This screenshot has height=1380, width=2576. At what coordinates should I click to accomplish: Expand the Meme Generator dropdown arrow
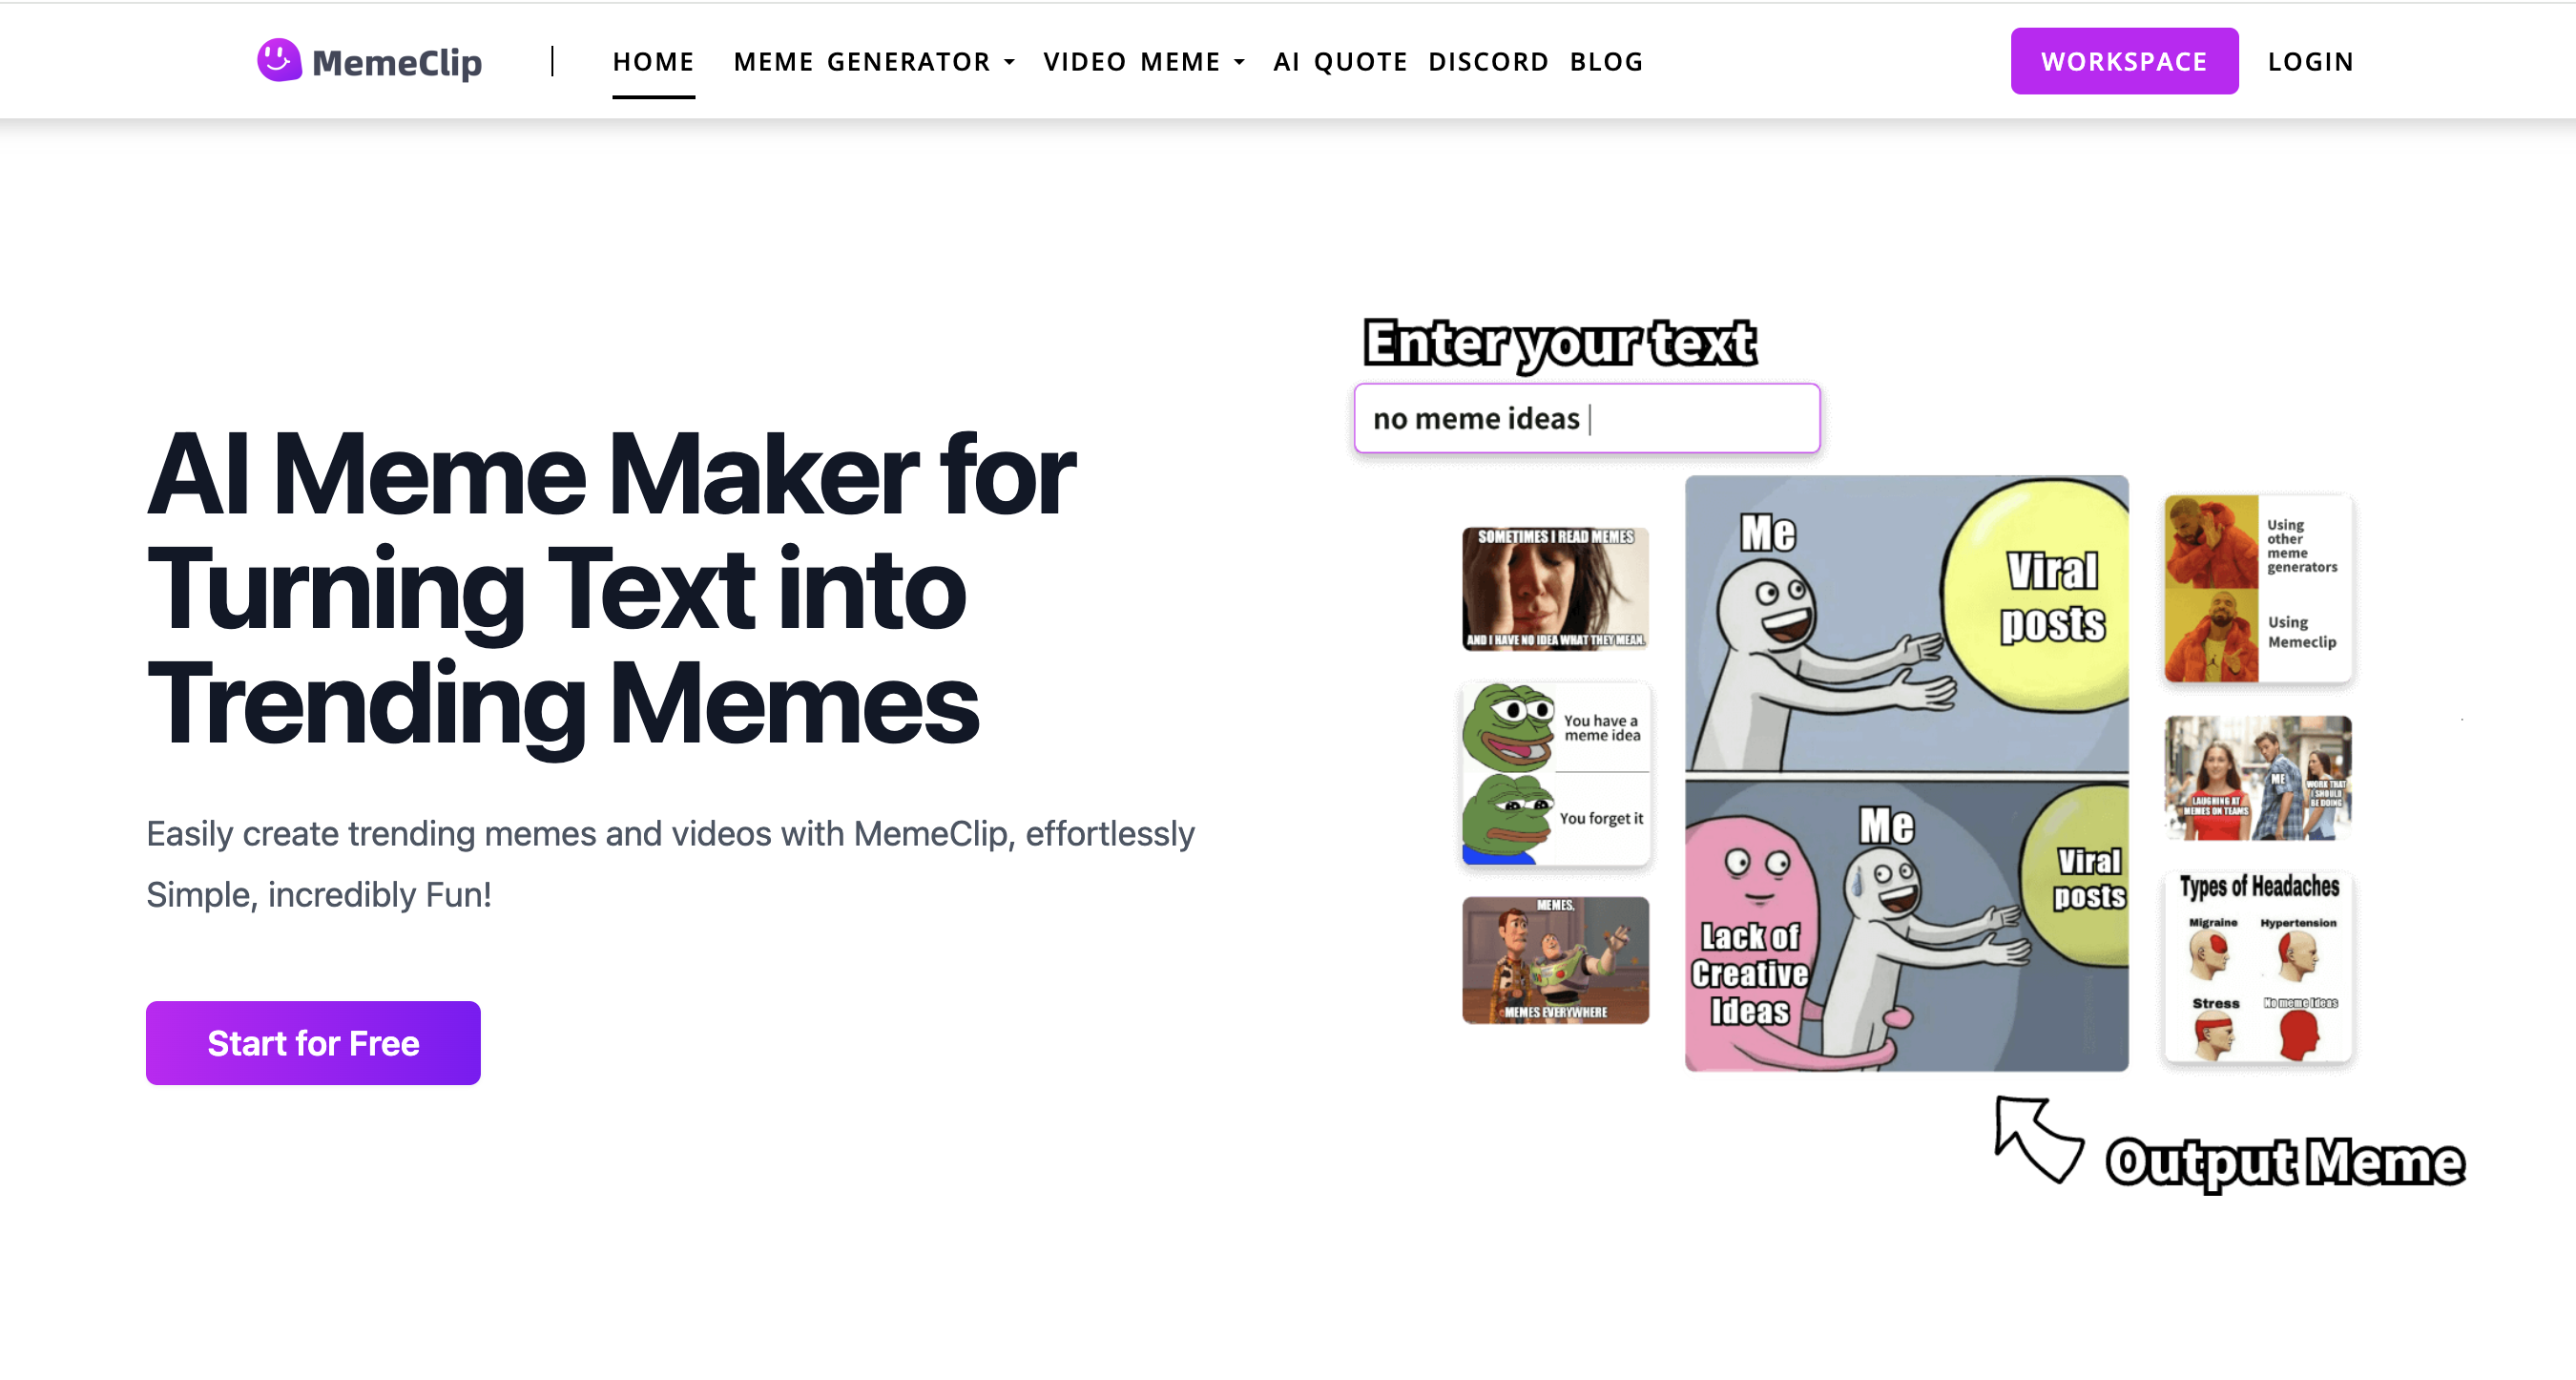click(x=1009, y=62)
